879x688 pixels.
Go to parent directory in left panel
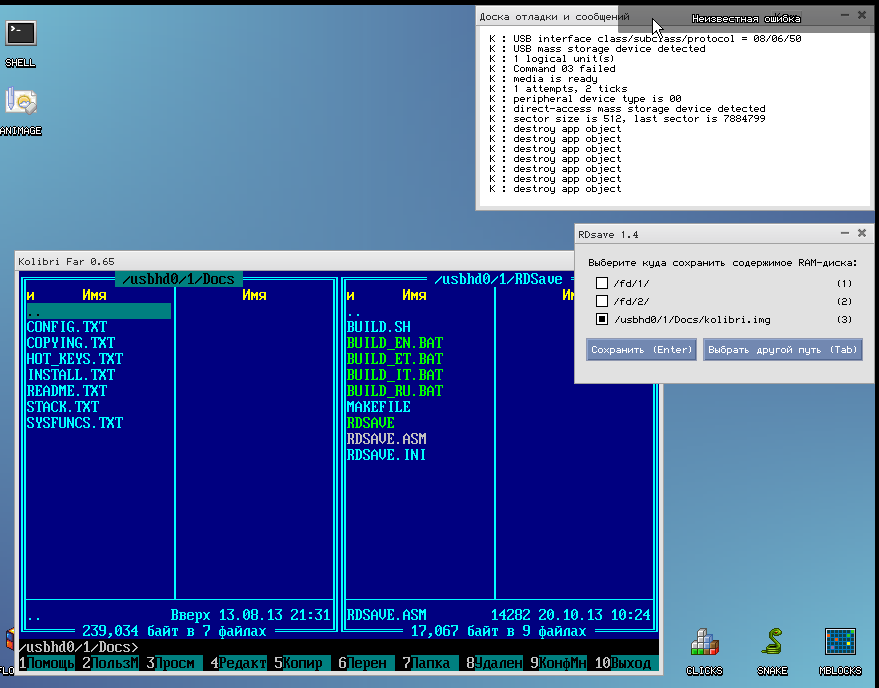(x=98, y=311)
